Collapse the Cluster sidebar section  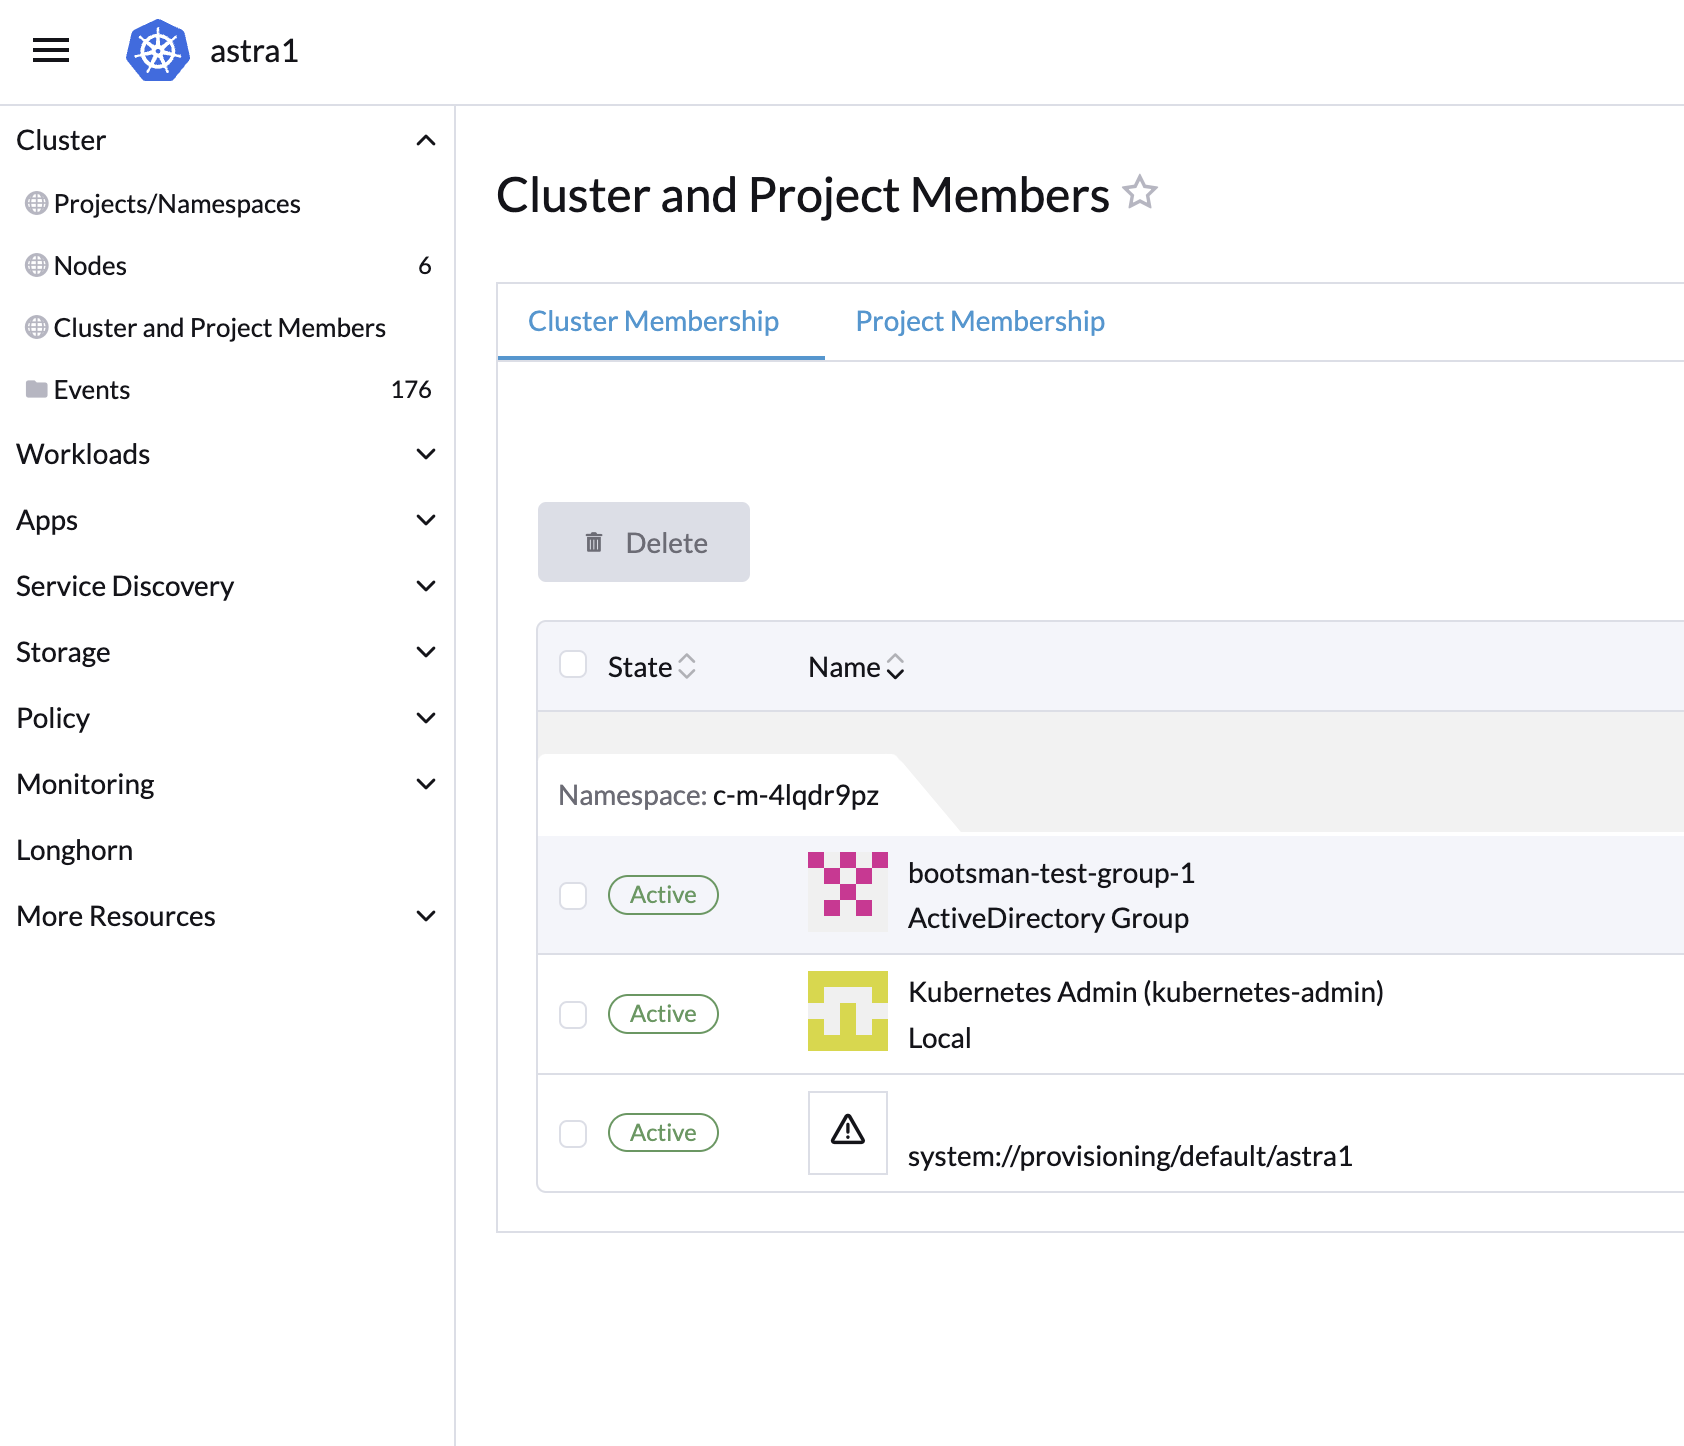point(425,140)
